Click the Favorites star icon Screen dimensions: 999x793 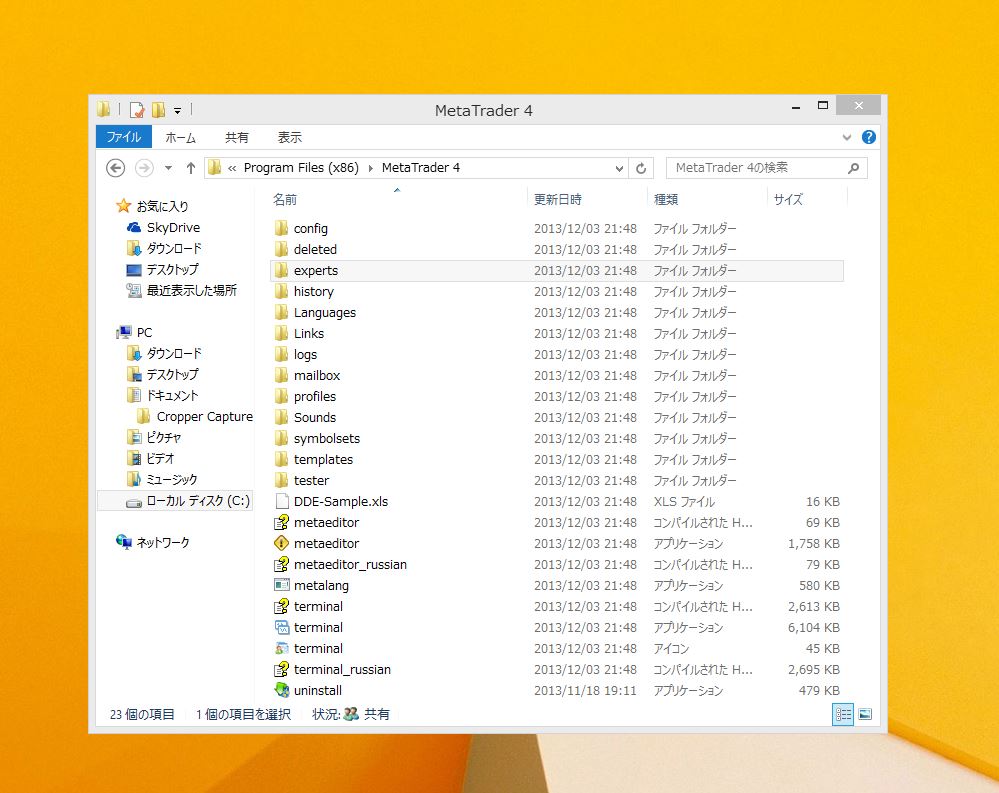click(124, 206)
